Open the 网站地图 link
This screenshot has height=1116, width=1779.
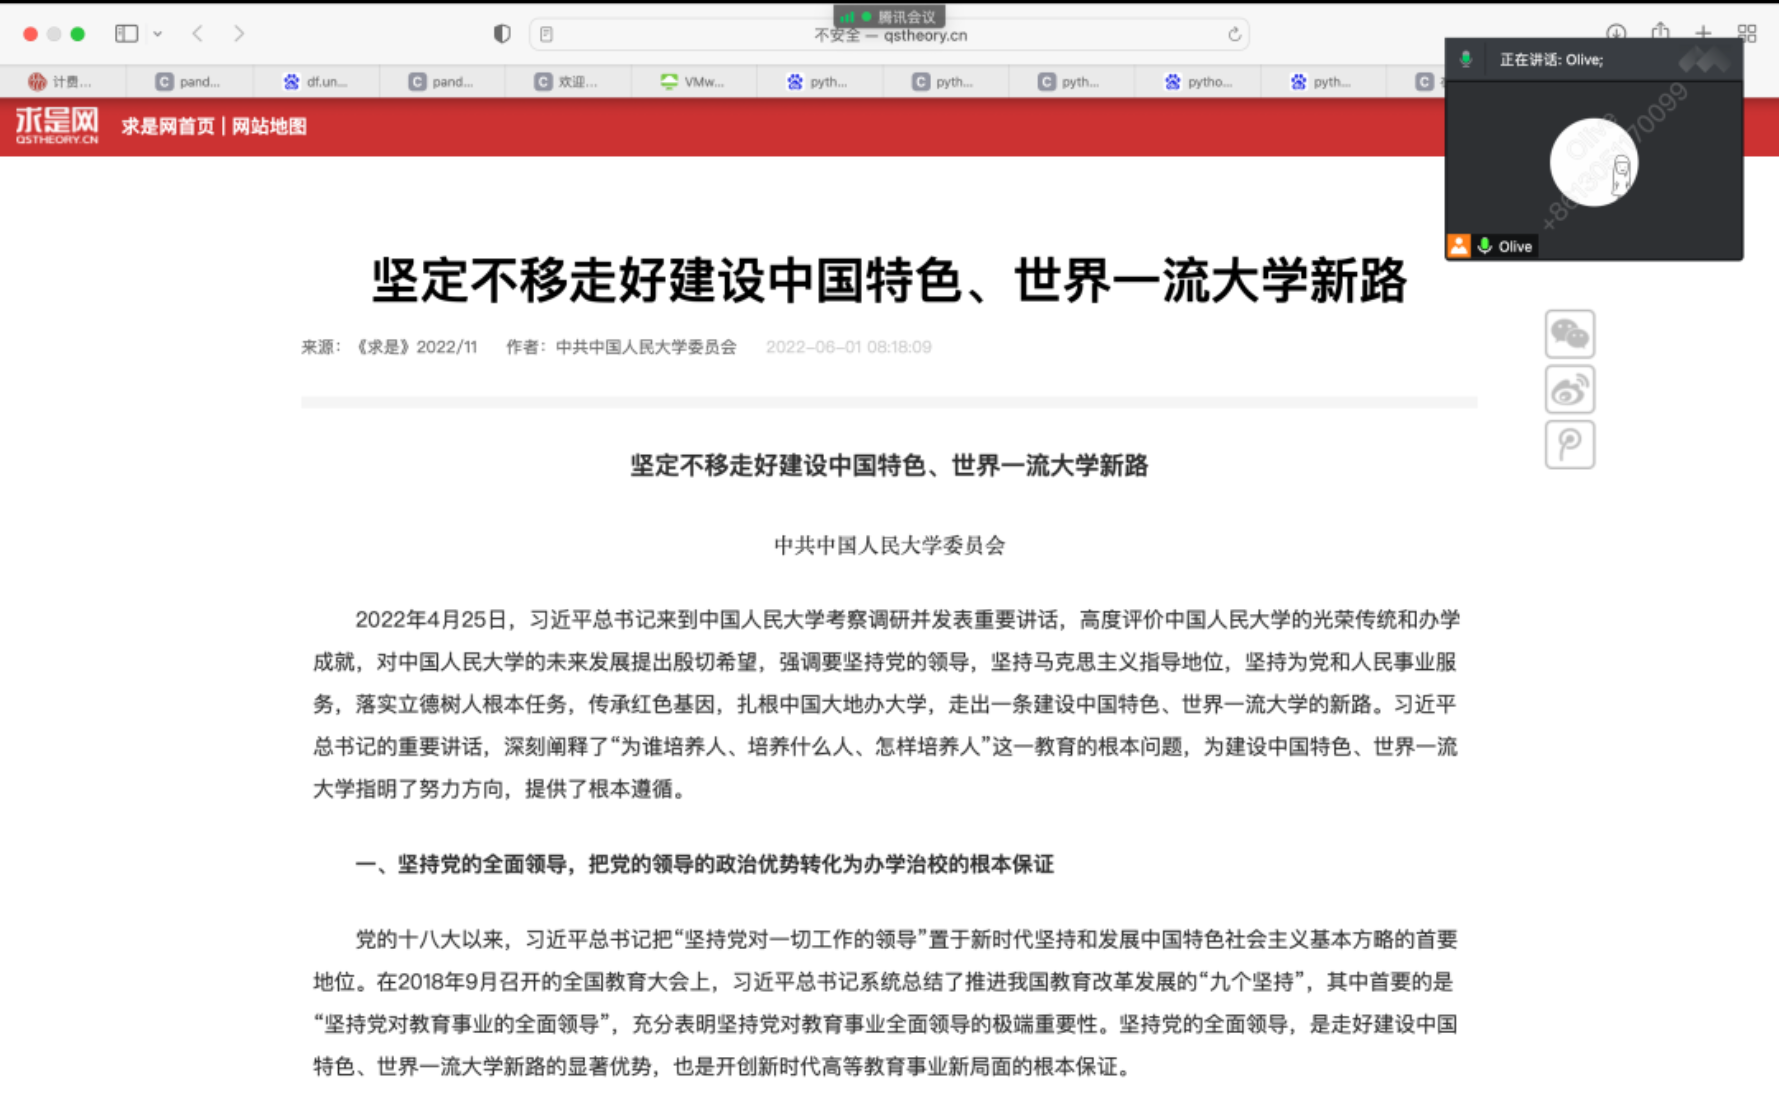(269, 127)
